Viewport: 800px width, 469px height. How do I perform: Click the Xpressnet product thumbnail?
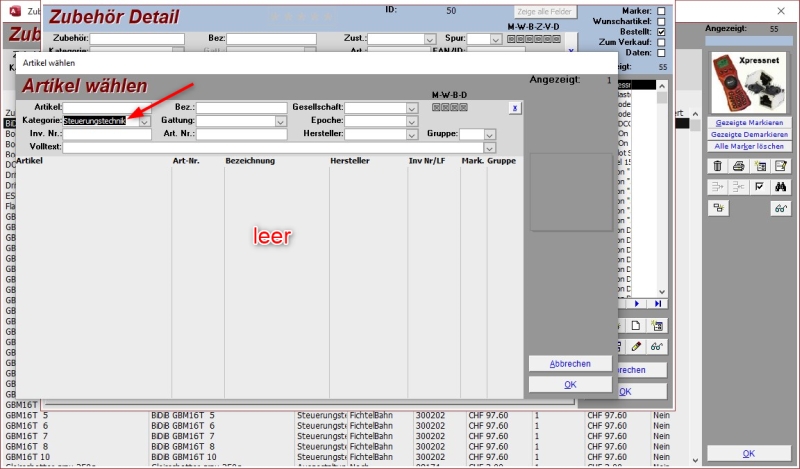point(748,83)
